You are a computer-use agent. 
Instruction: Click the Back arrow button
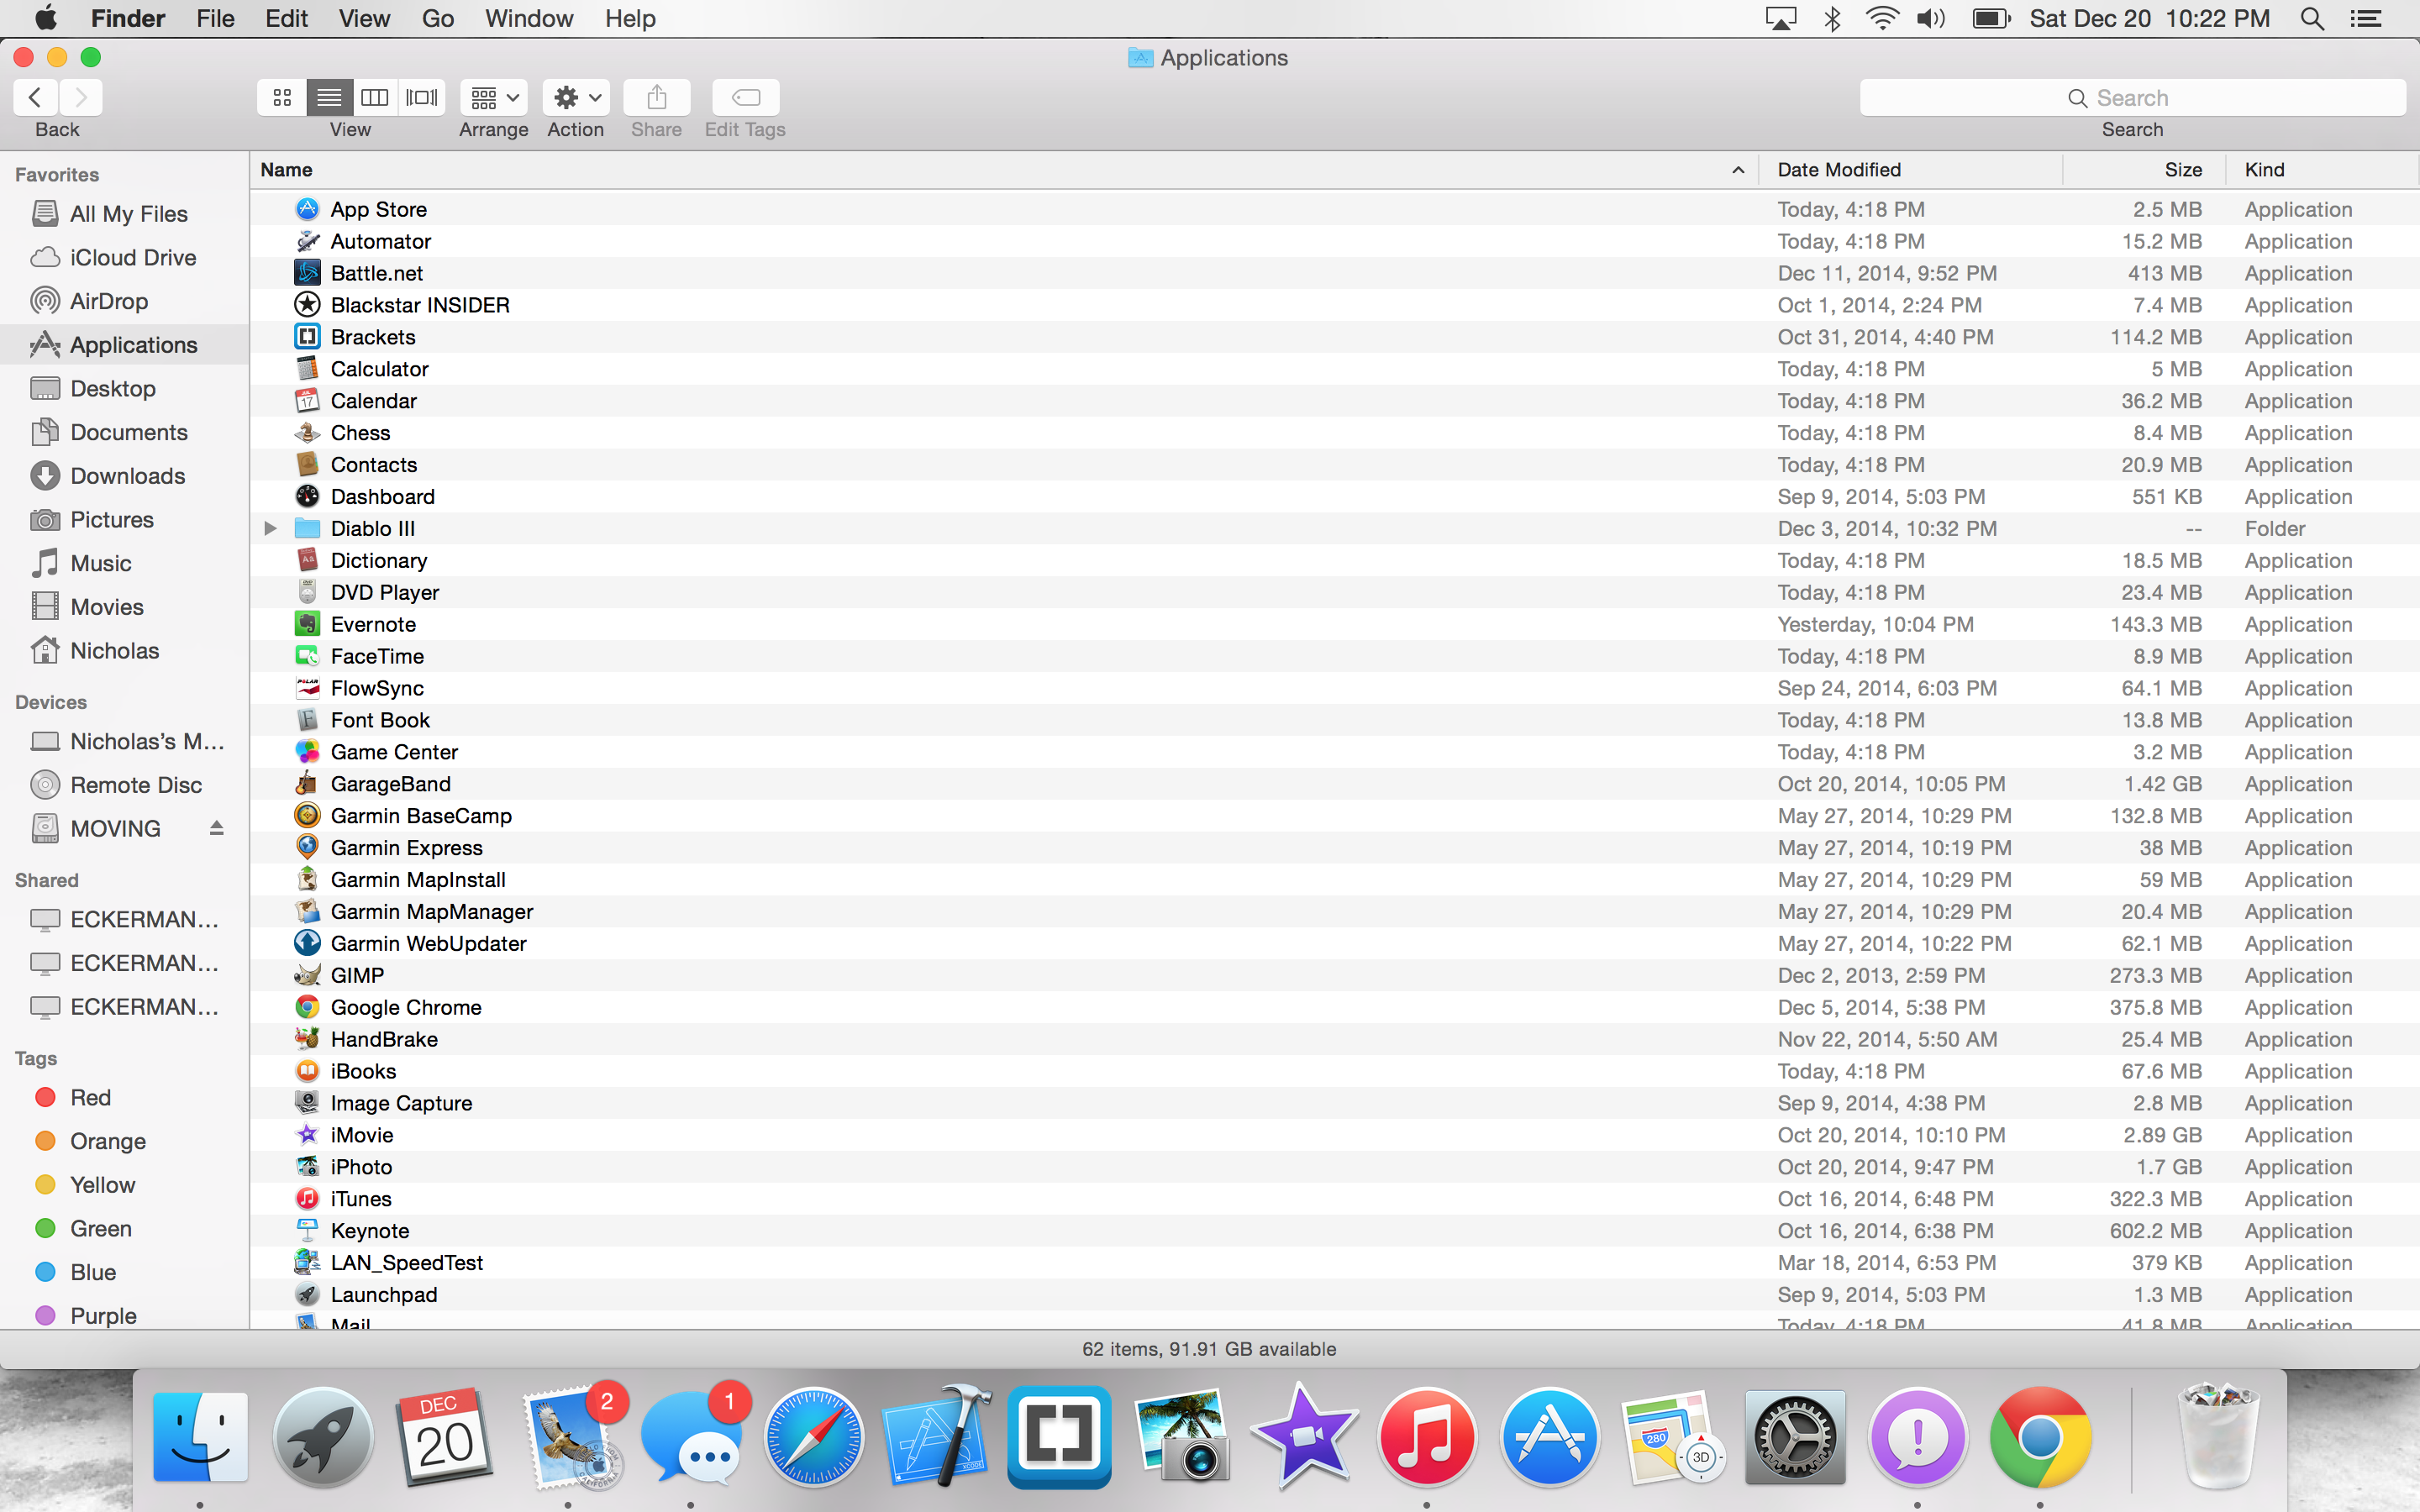(35, 97)
